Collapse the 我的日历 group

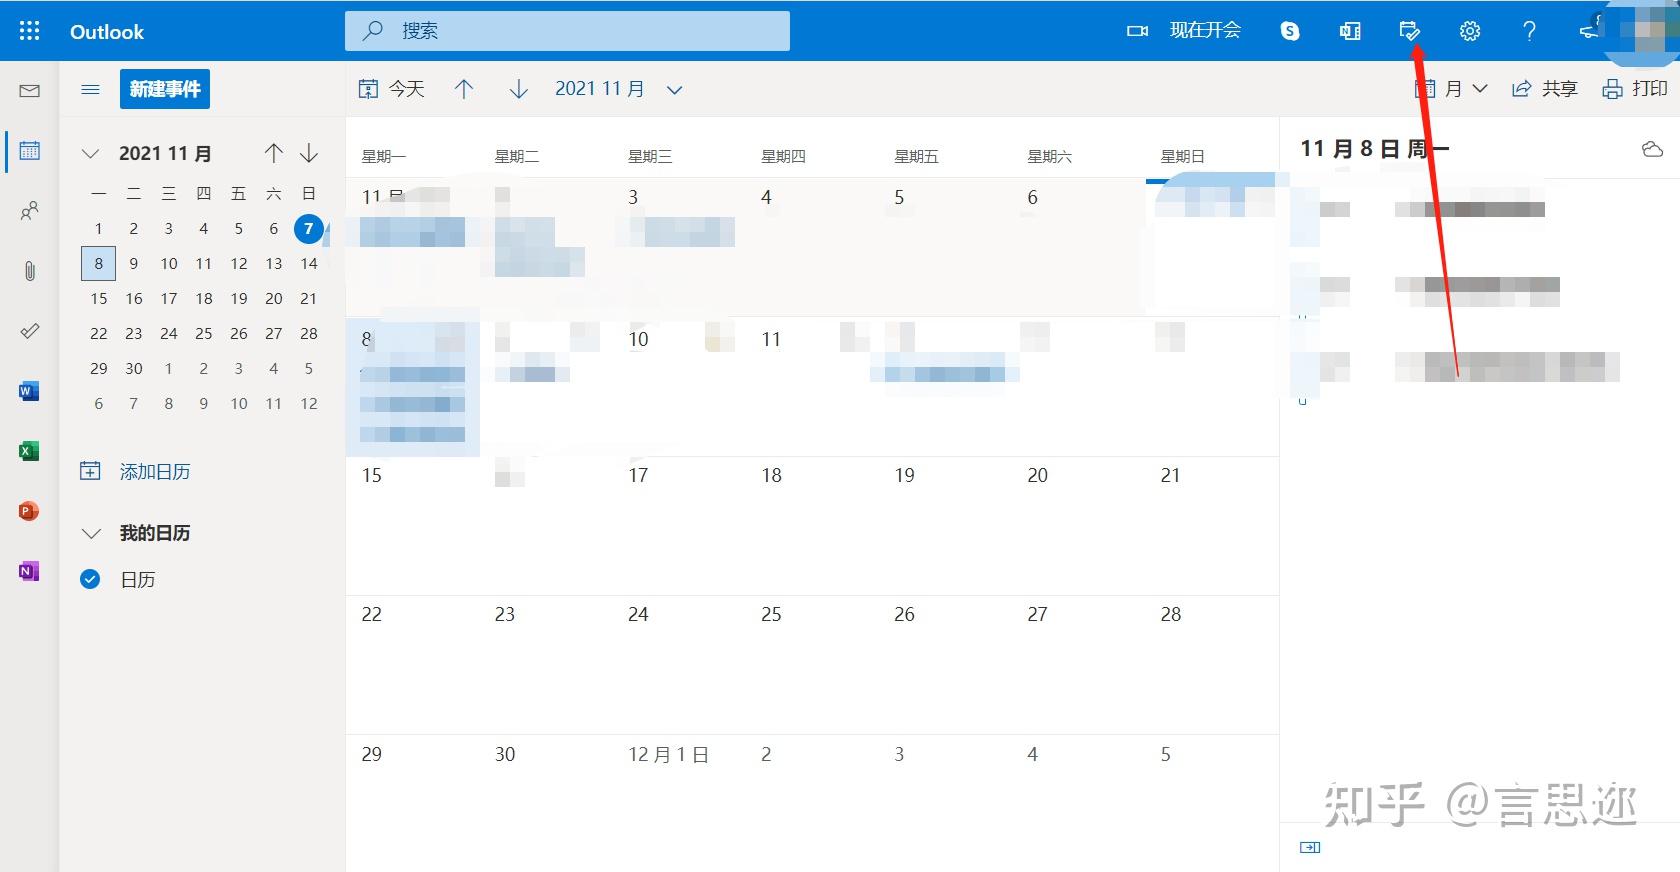point(91,533)
